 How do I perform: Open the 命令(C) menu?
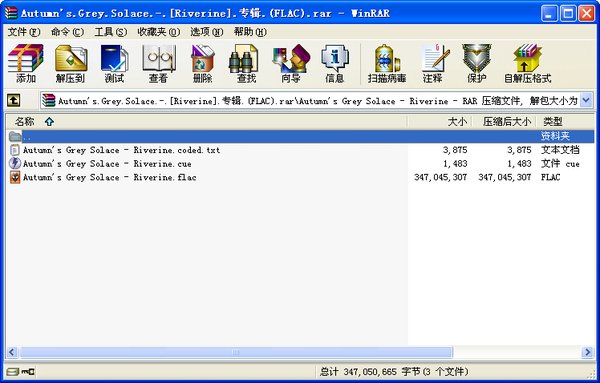pos(67,32)
